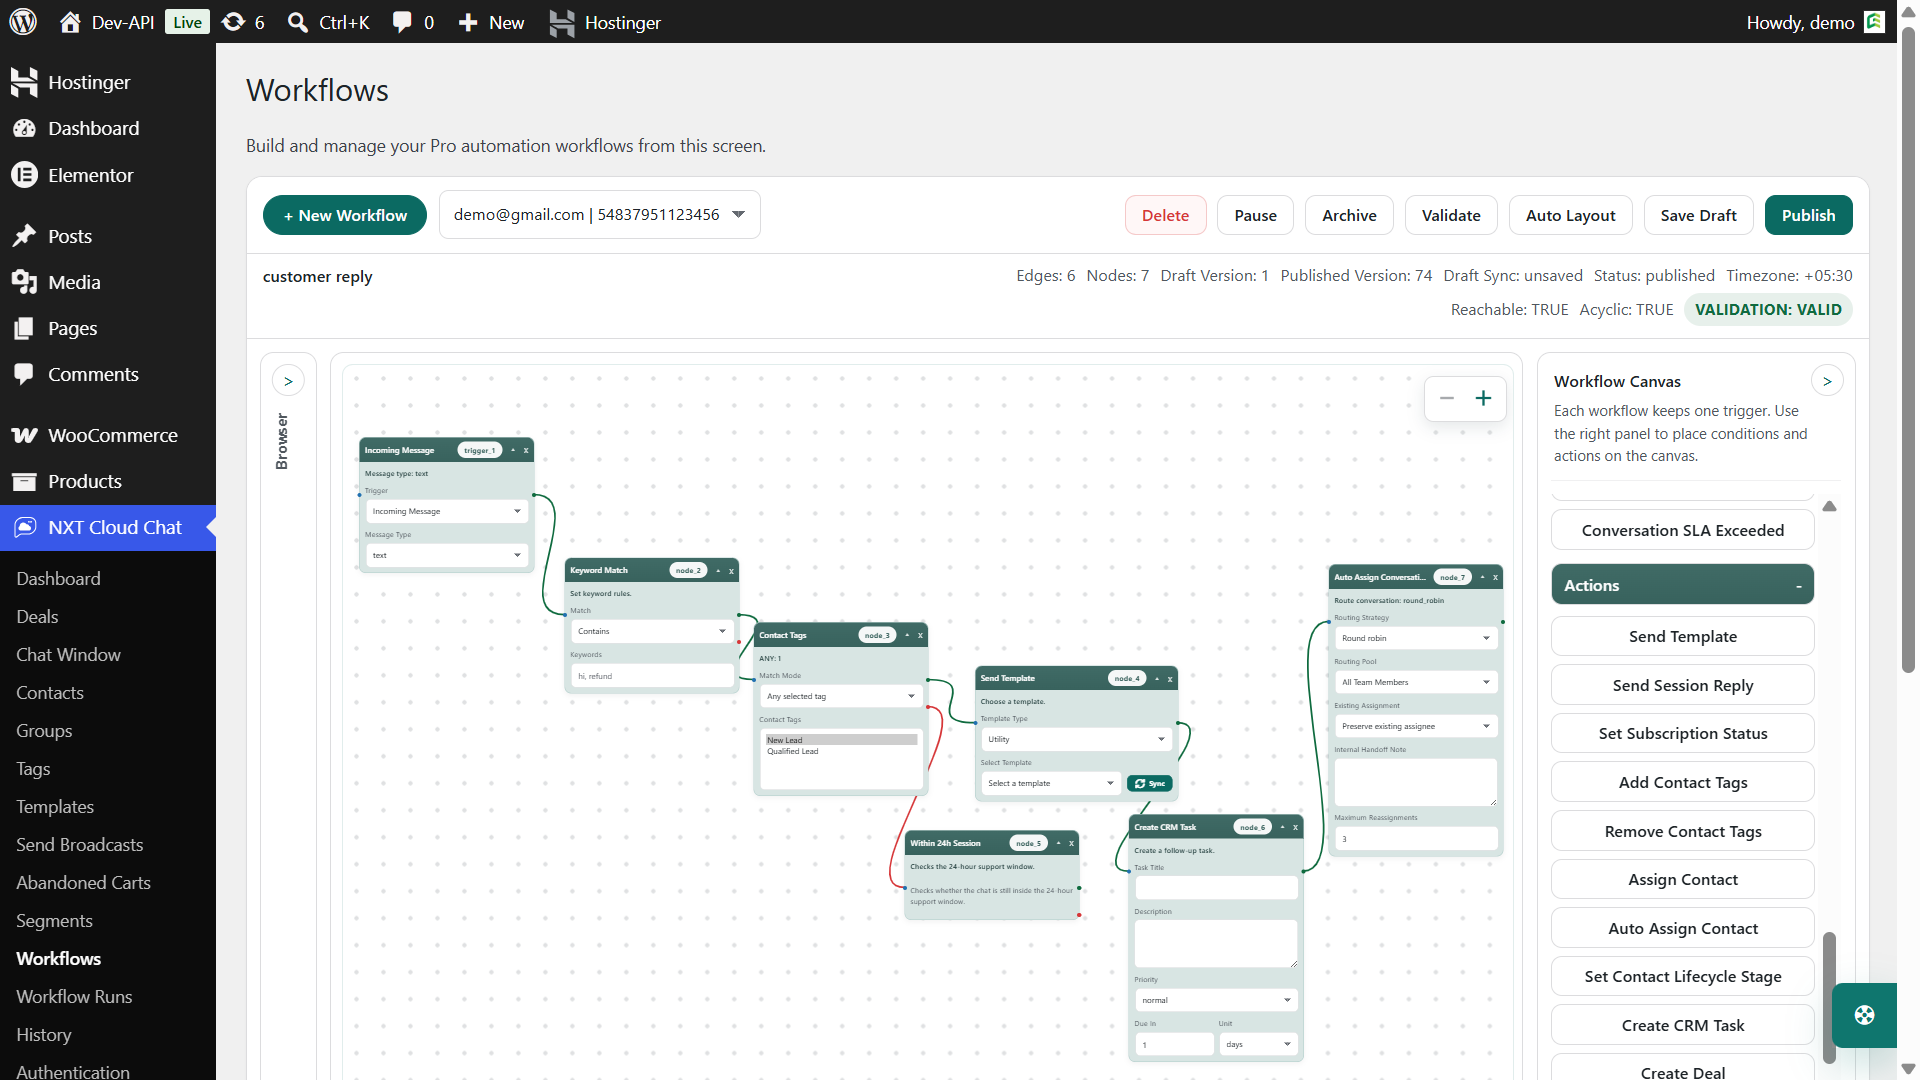Click the Maximum Reassignments field

coord(1416,839)
